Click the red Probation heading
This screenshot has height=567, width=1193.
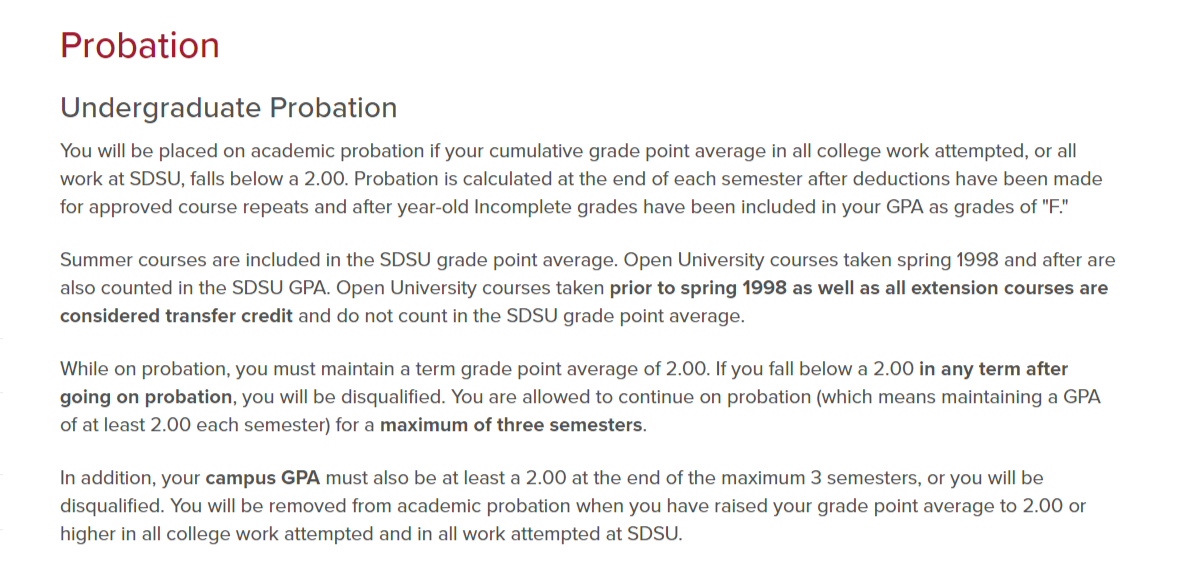[x=139, y=46]
